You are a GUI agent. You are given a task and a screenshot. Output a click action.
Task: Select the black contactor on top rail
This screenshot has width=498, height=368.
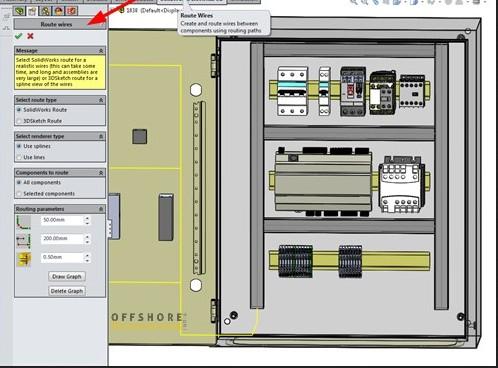point(383,92)
